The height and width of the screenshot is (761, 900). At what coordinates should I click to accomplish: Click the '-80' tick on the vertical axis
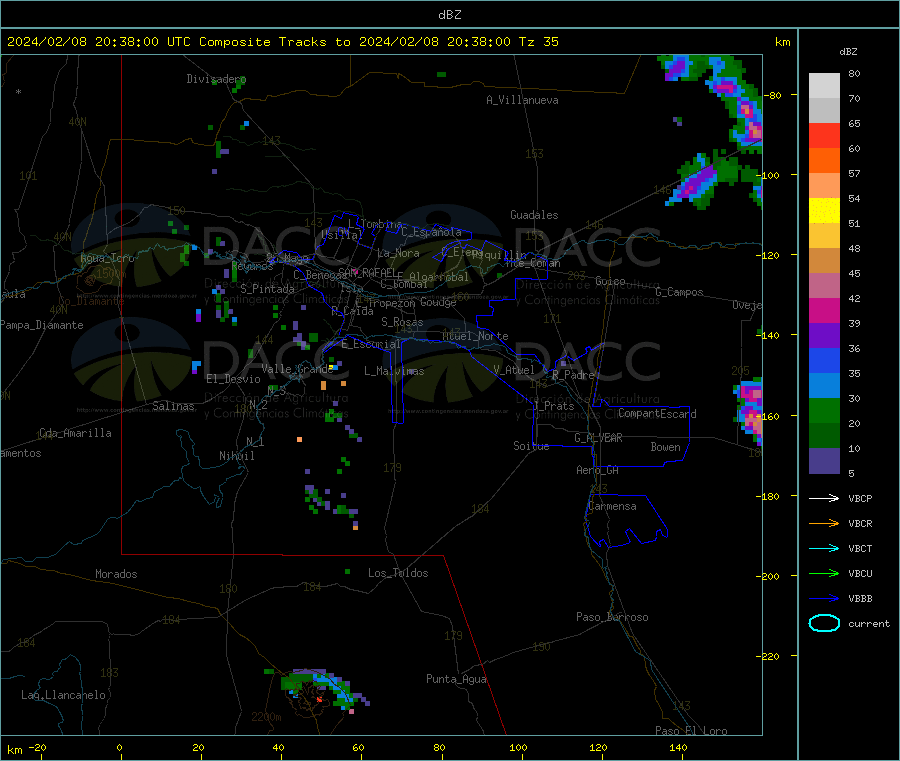tap(773, 95)
